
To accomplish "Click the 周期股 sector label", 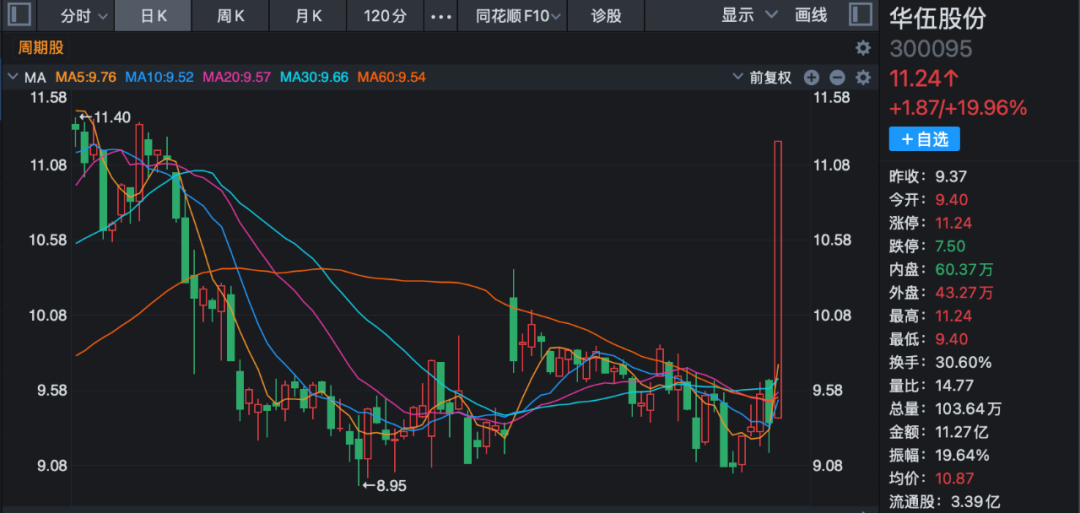I will click(x=39, y=47).
